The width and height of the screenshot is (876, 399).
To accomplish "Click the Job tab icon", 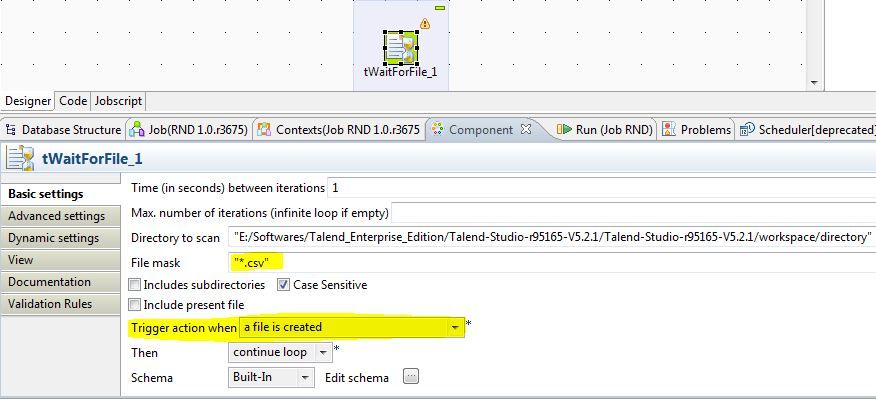I will click(137, 130).
